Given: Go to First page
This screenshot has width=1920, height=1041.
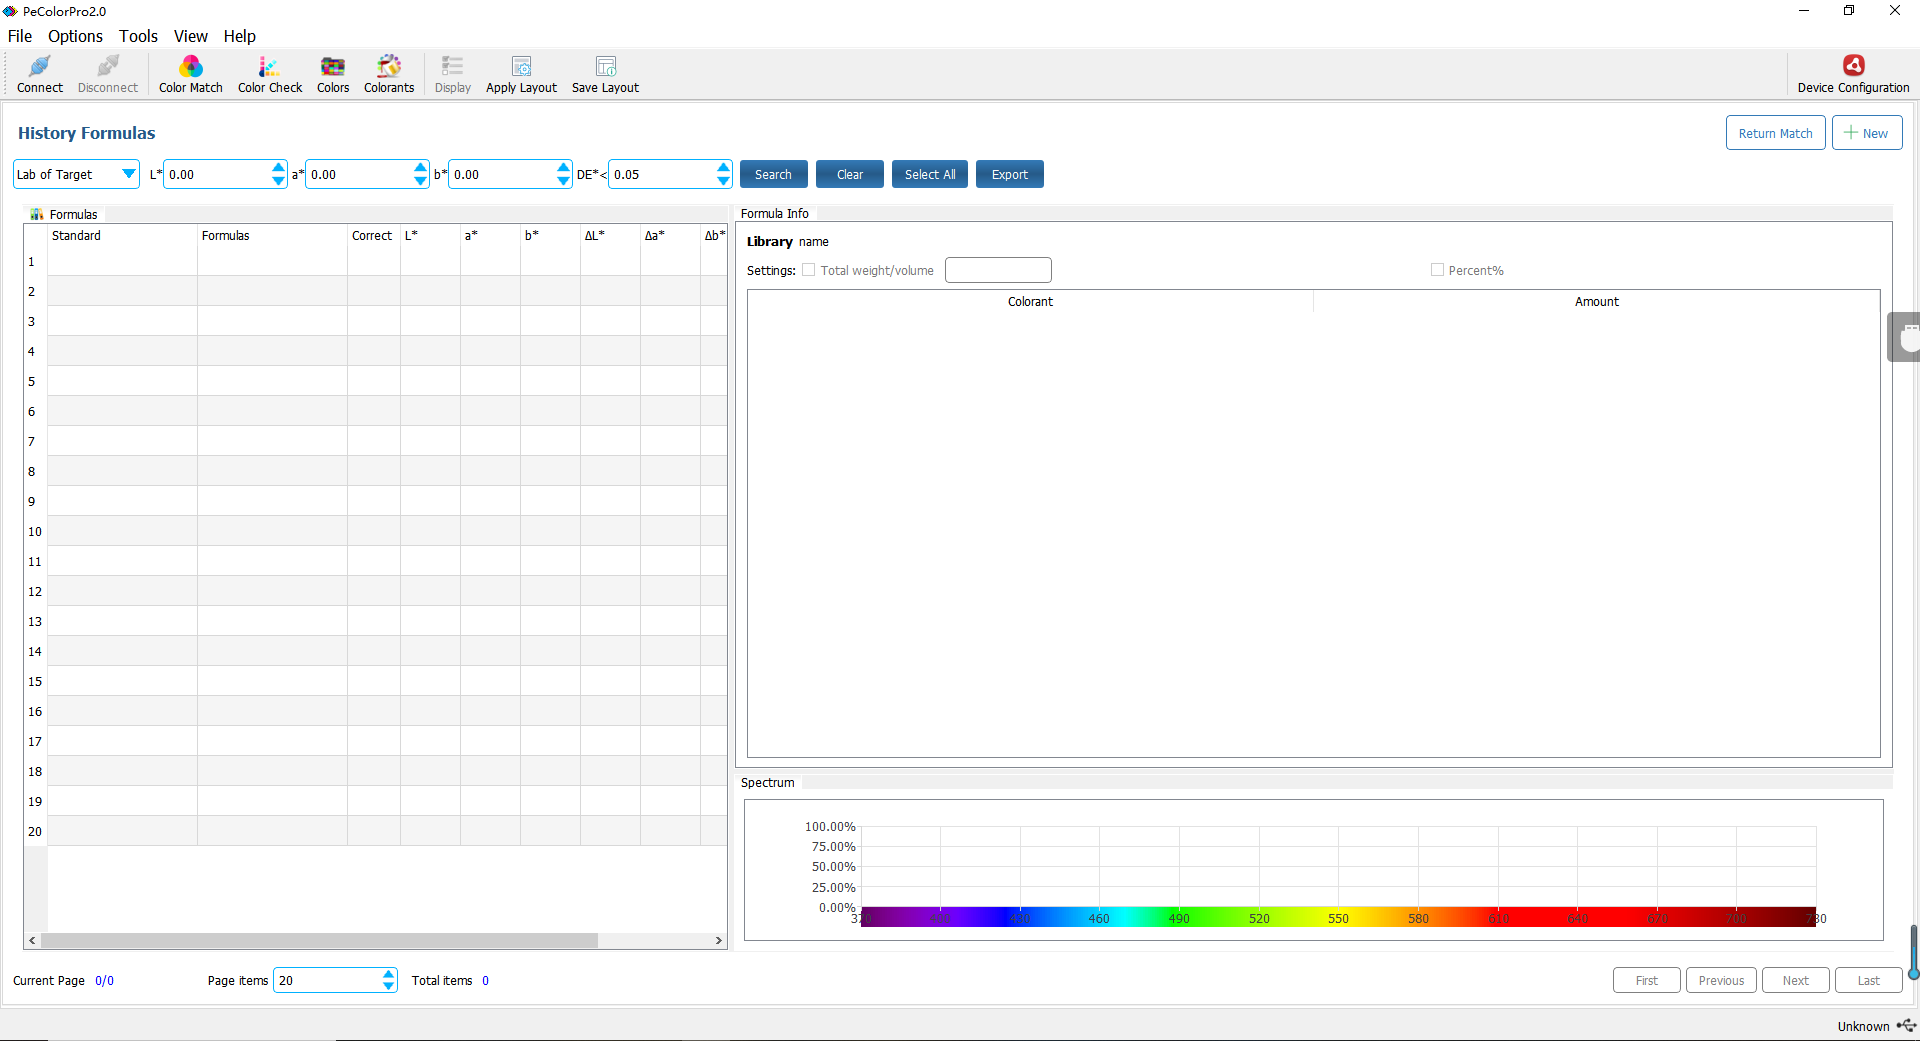Looking at the screenshot, I should pos(1647,981).
